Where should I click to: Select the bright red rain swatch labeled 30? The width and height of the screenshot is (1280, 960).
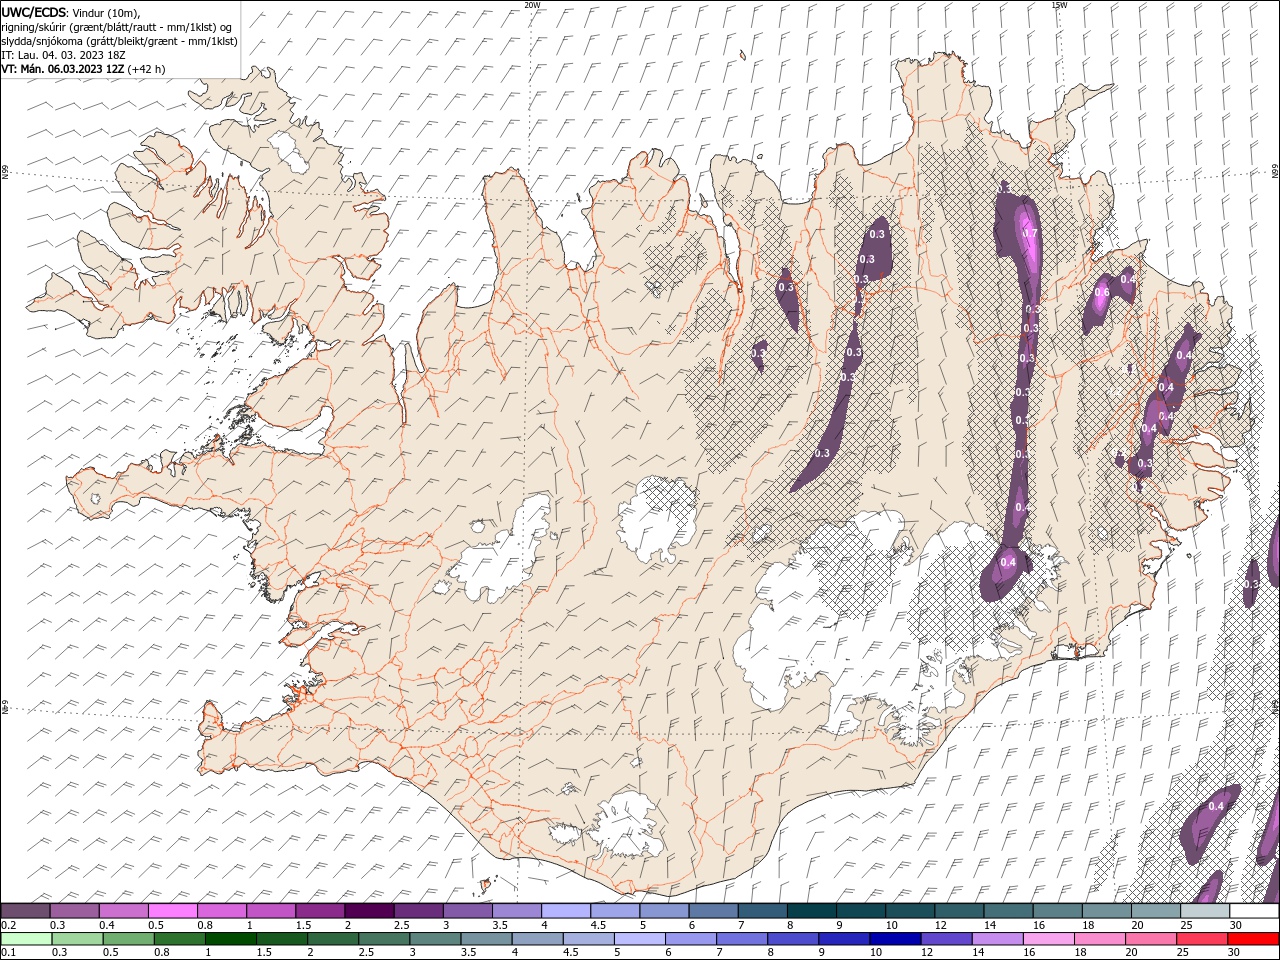pyautogui.click(x=1252, y=939)
